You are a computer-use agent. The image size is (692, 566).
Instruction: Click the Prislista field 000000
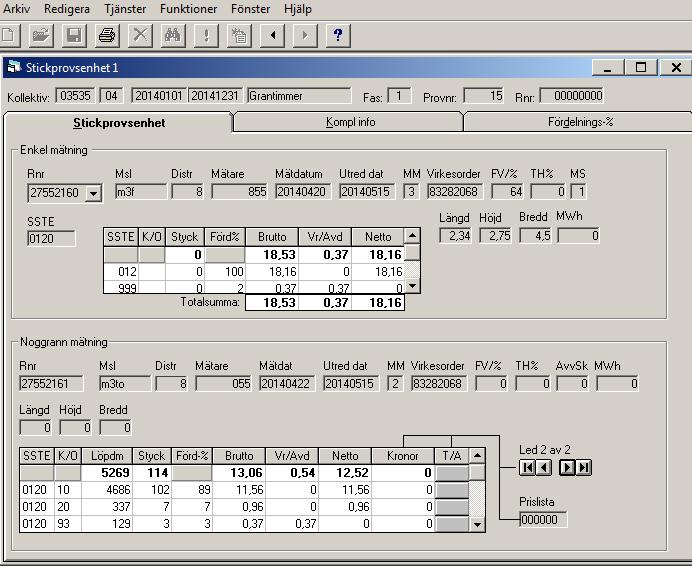(x=543, y=519)
